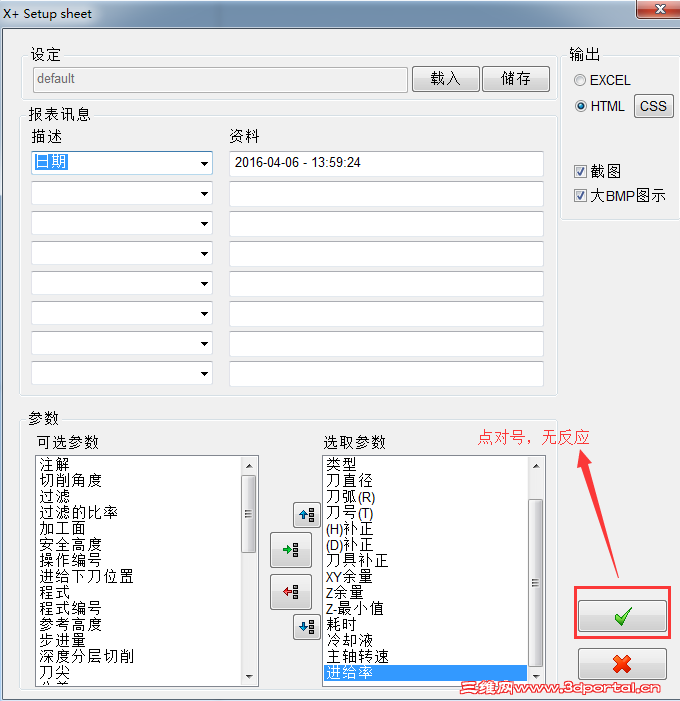
Task: Click scroll-up arrow of 可选参数 list
Action: click(x=249, y=466)
